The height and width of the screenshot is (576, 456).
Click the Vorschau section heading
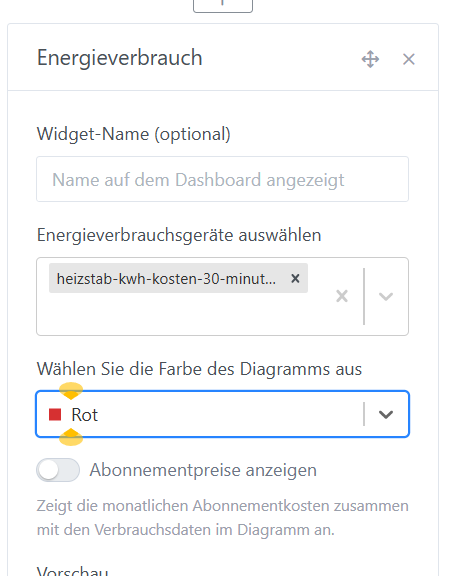72,570
